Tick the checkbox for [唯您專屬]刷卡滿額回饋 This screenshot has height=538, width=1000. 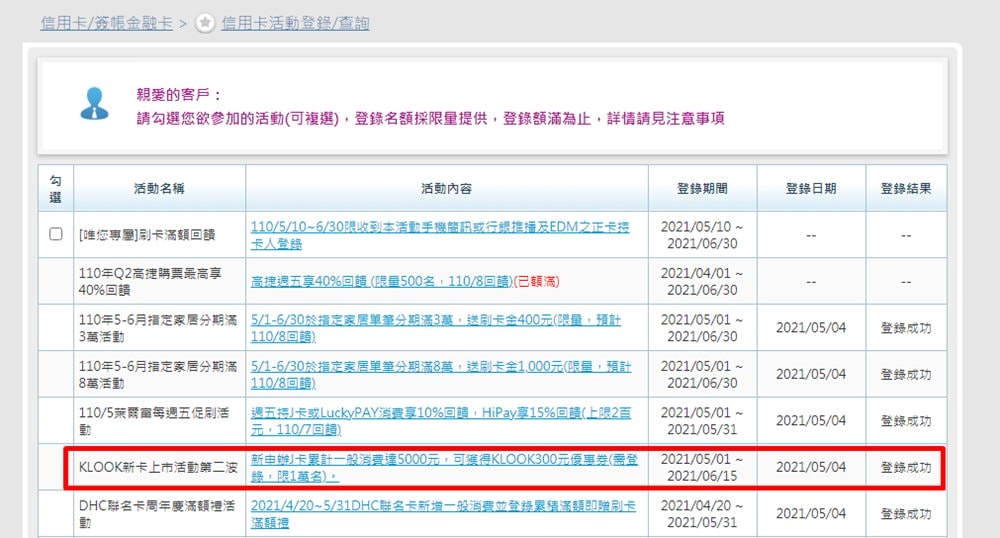56,235
